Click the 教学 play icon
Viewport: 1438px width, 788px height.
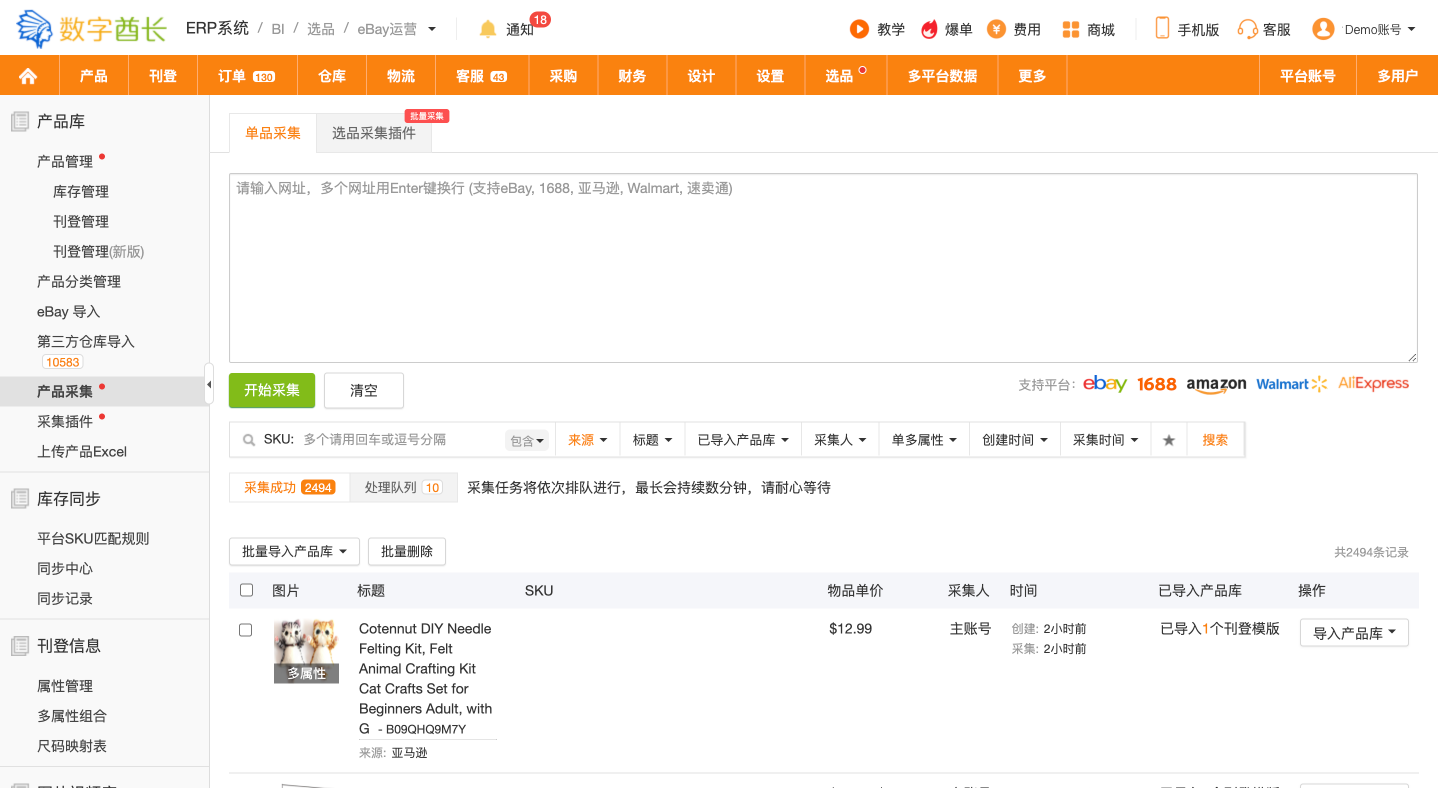[x=859, y=29]
